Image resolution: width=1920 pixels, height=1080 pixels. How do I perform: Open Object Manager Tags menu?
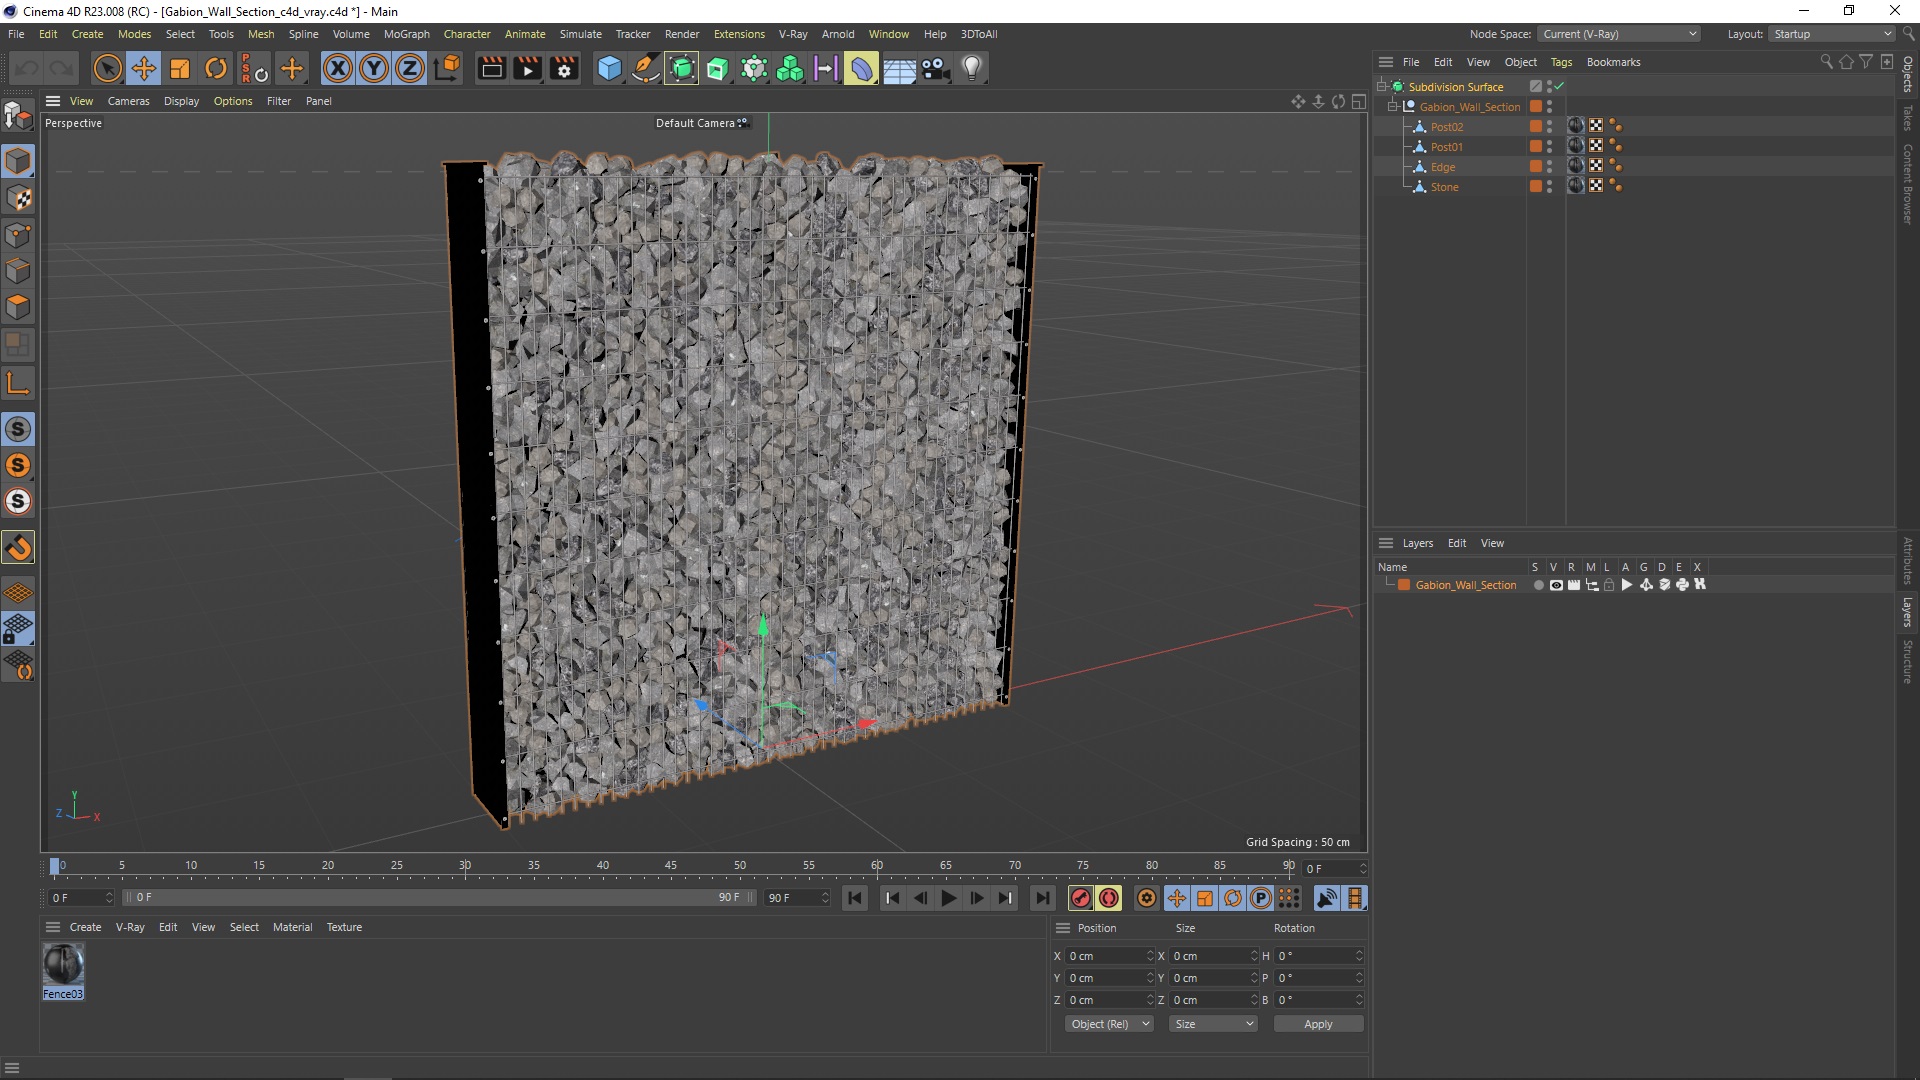(1561, 62)
